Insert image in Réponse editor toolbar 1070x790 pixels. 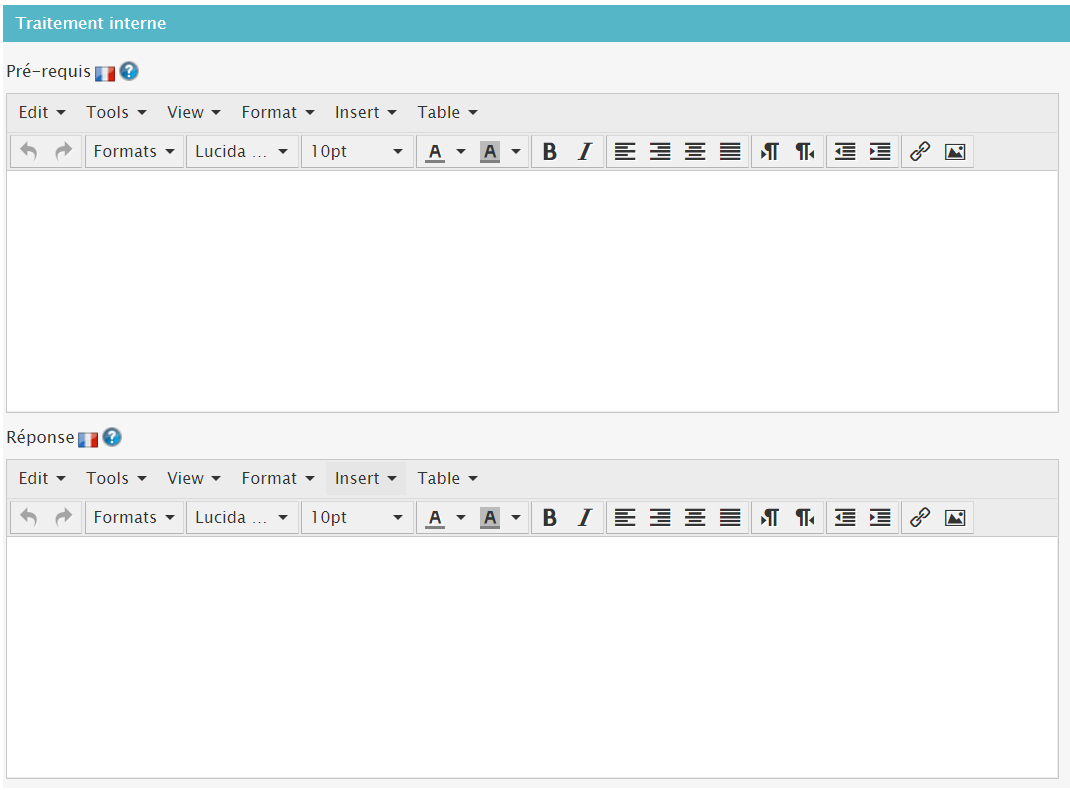(x=955, y=518)
